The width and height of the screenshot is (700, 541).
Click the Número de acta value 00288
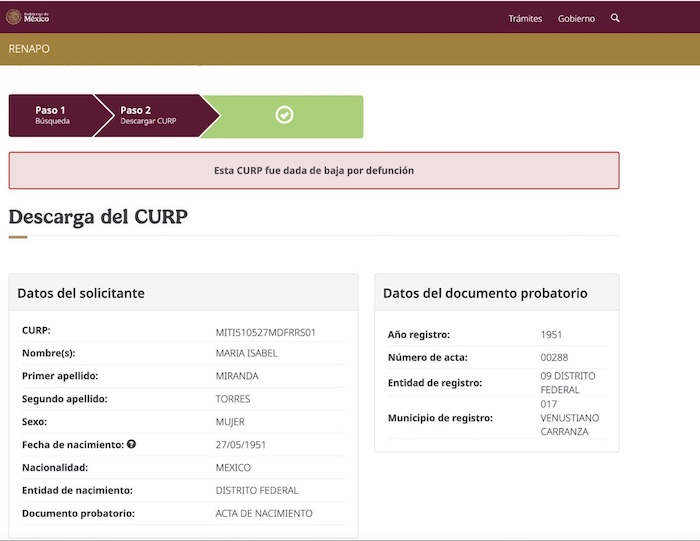[x=553, y=358]
